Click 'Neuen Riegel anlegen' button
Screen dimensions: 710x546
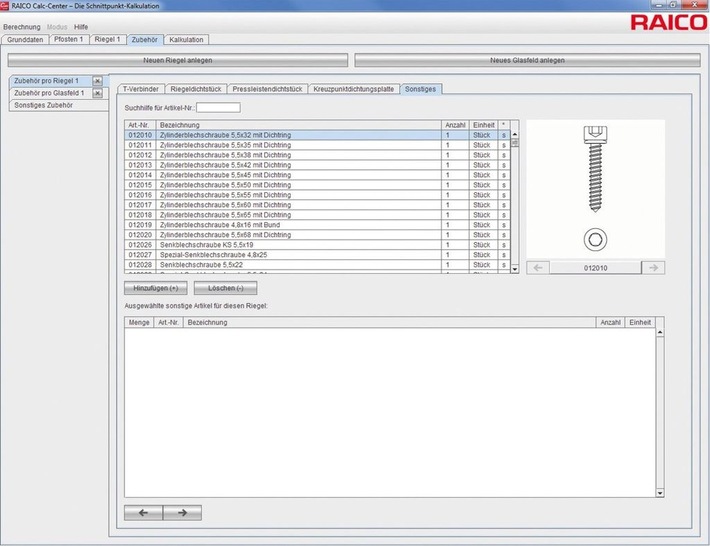pyautogui.click(x=177, y=60)
